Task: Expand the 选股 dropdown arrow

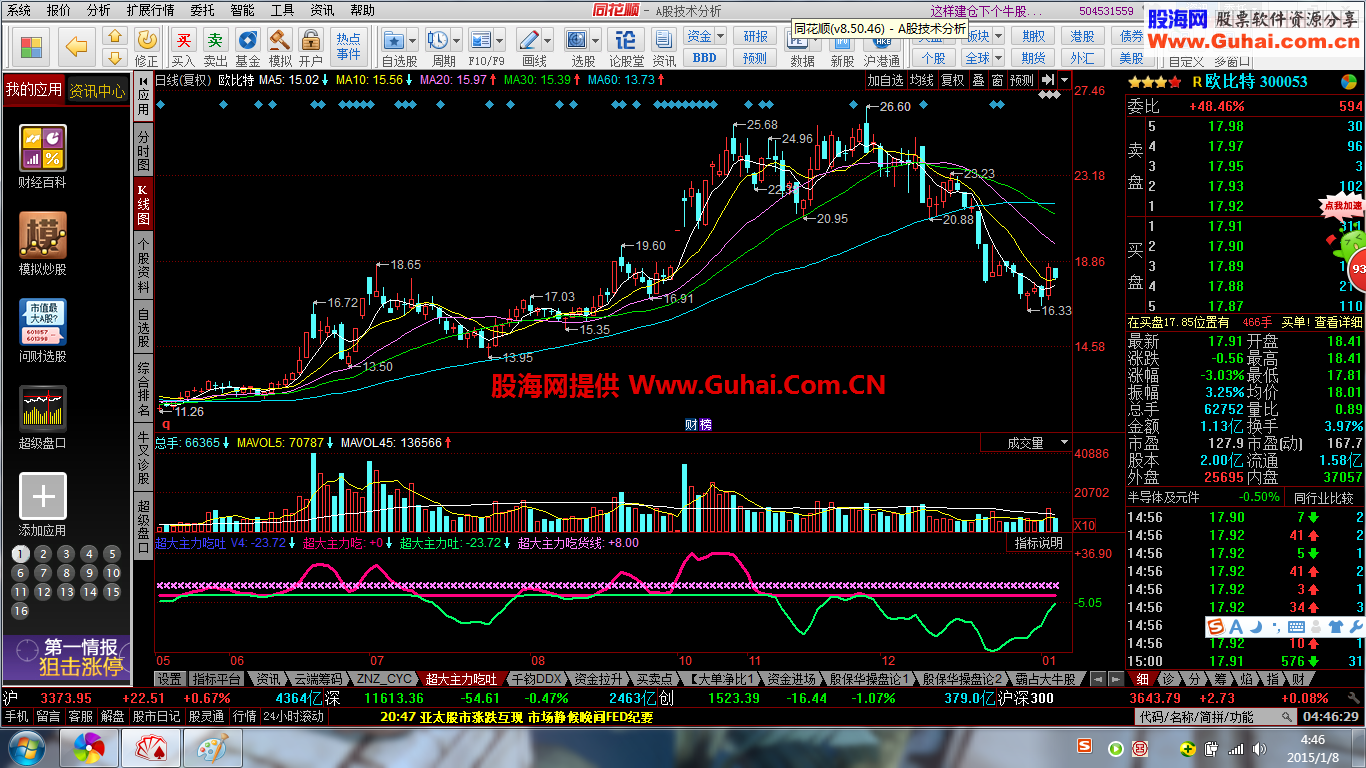Action: (x=595, y=41)
